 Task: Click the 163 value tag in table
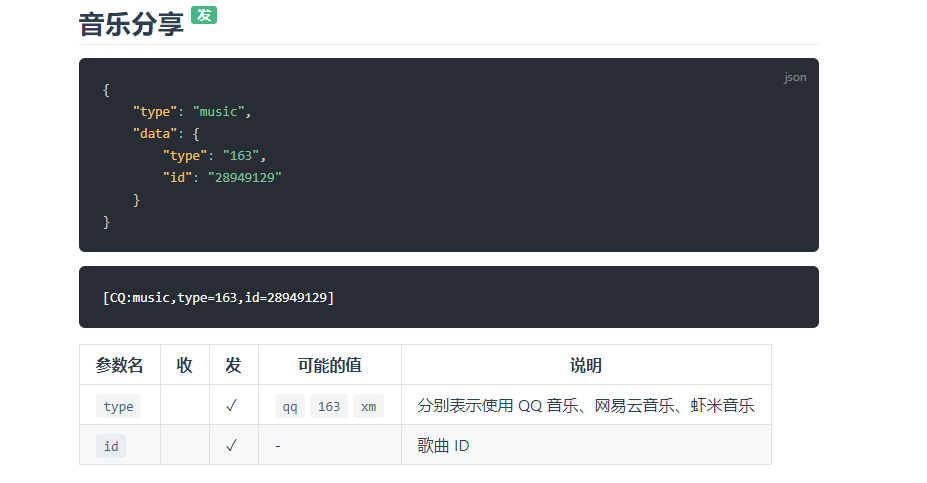pyautogui.click(x=329, y=406)
